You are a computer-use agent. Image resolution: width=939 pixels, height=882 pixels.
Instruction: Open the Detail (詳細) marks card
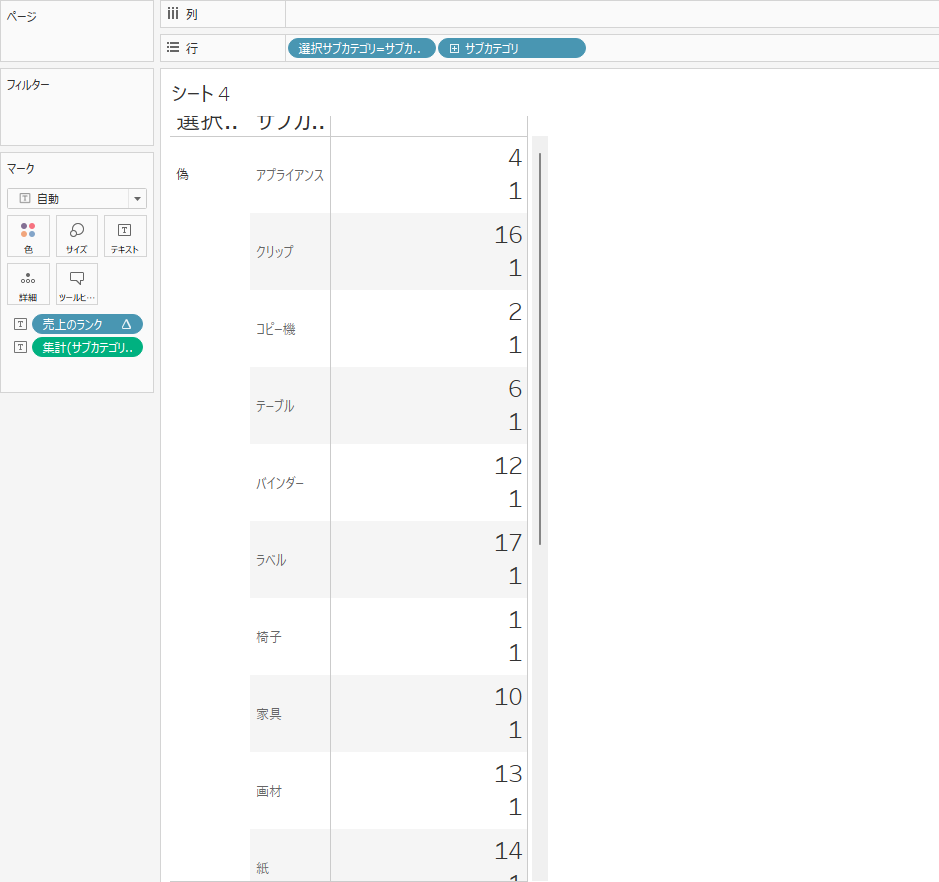coord(28,284)
